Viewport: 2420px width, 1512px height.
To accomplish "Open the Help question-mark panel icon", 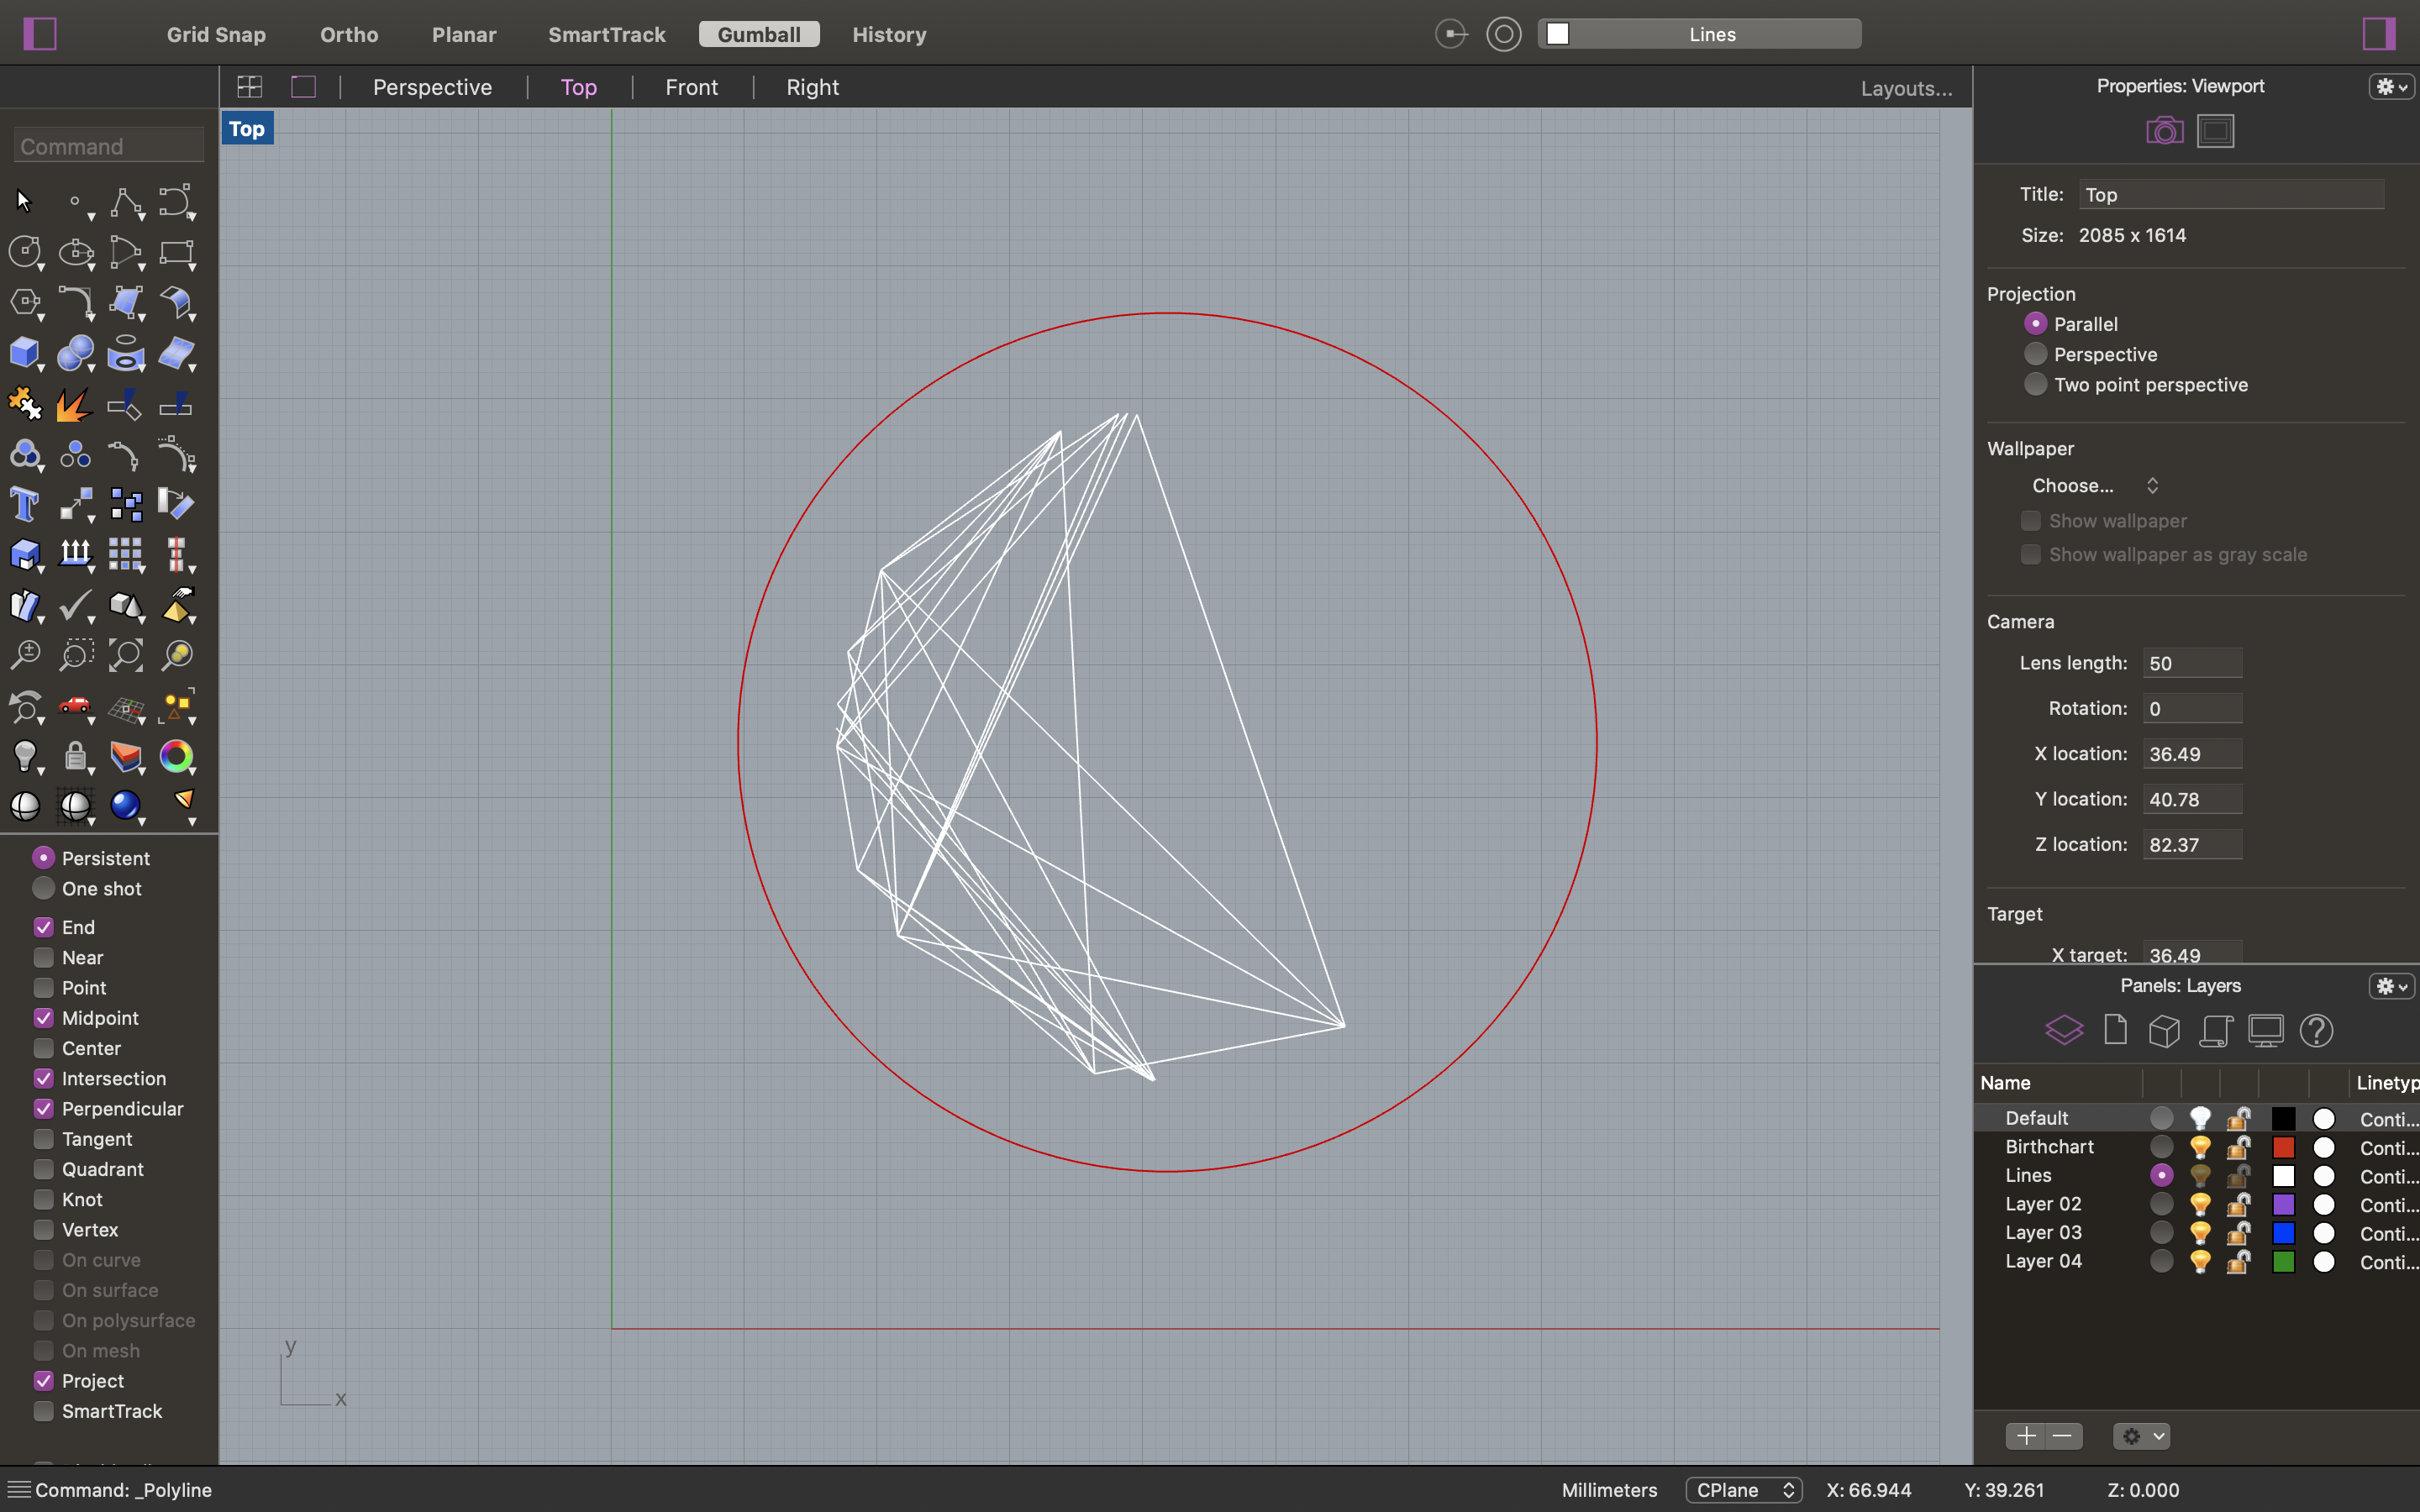I will tap(2316, 1030).
